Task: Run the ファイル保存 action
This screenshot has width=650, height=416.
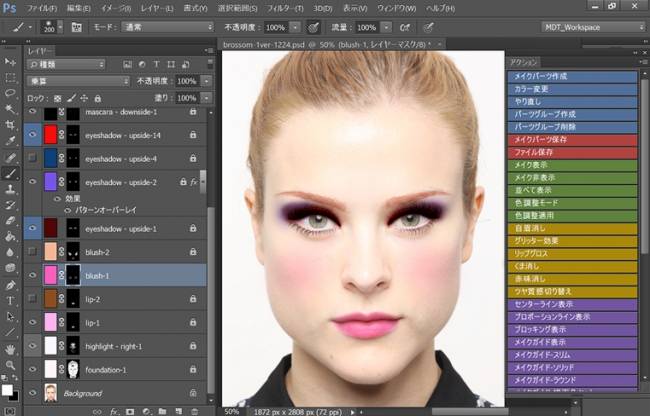Action: (x=572, y=152)
